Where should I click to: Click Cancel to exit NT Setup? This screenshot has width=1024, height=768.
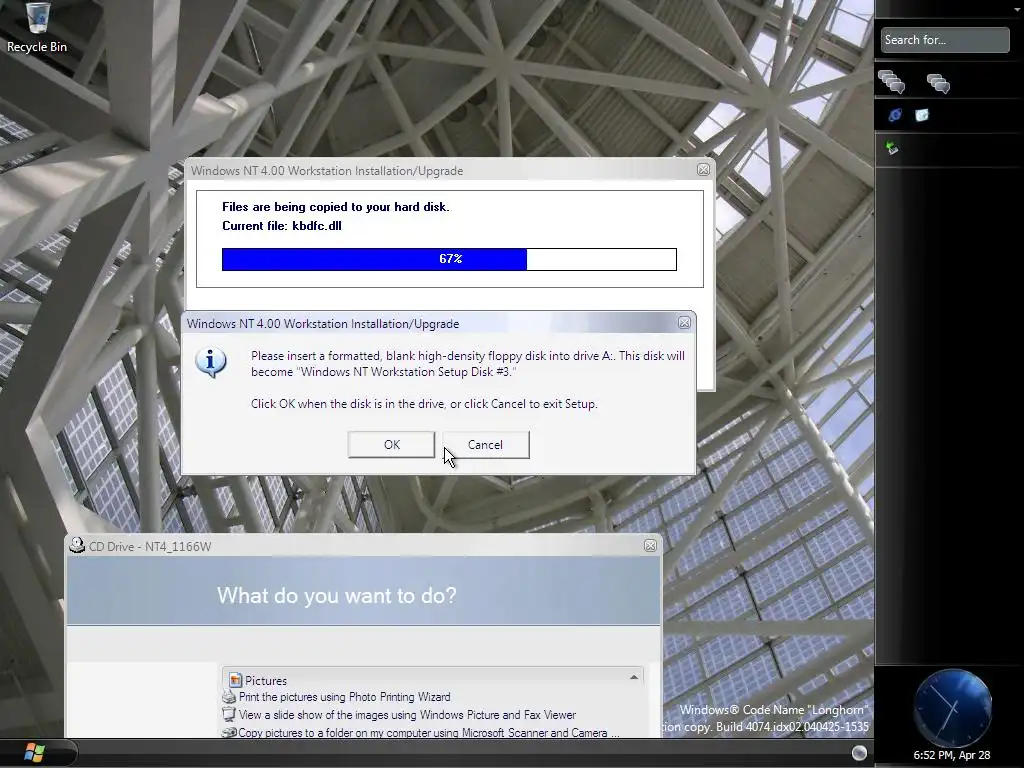[x=485, y=445]
